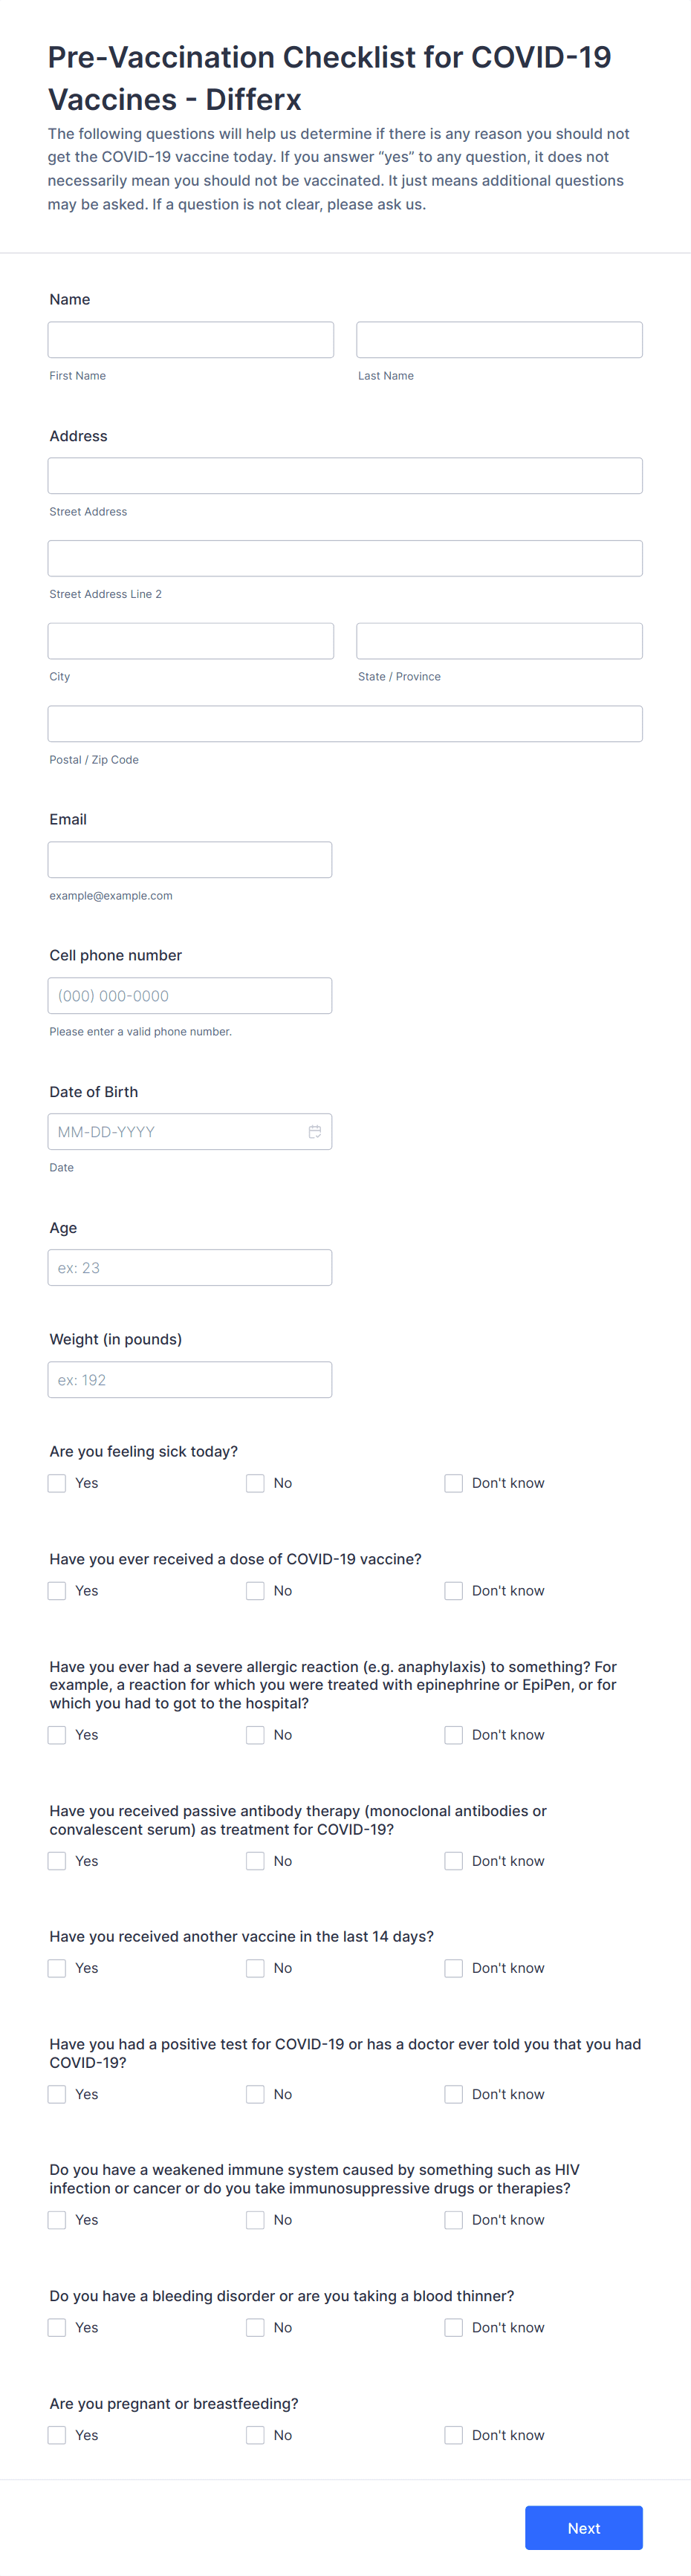Check Don't know for passive antibody therapy
Viewport: 691px width, 2576px height.
[x=453, y=1861]
